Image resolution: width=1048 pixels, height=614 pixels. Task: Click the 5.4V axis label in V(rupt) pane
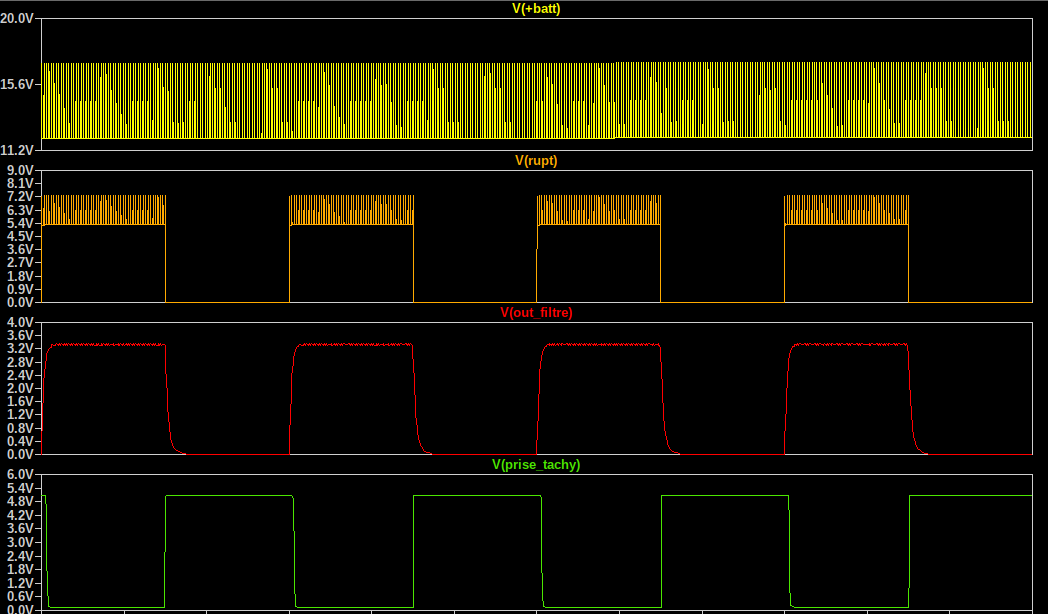[x=21, y=223]
